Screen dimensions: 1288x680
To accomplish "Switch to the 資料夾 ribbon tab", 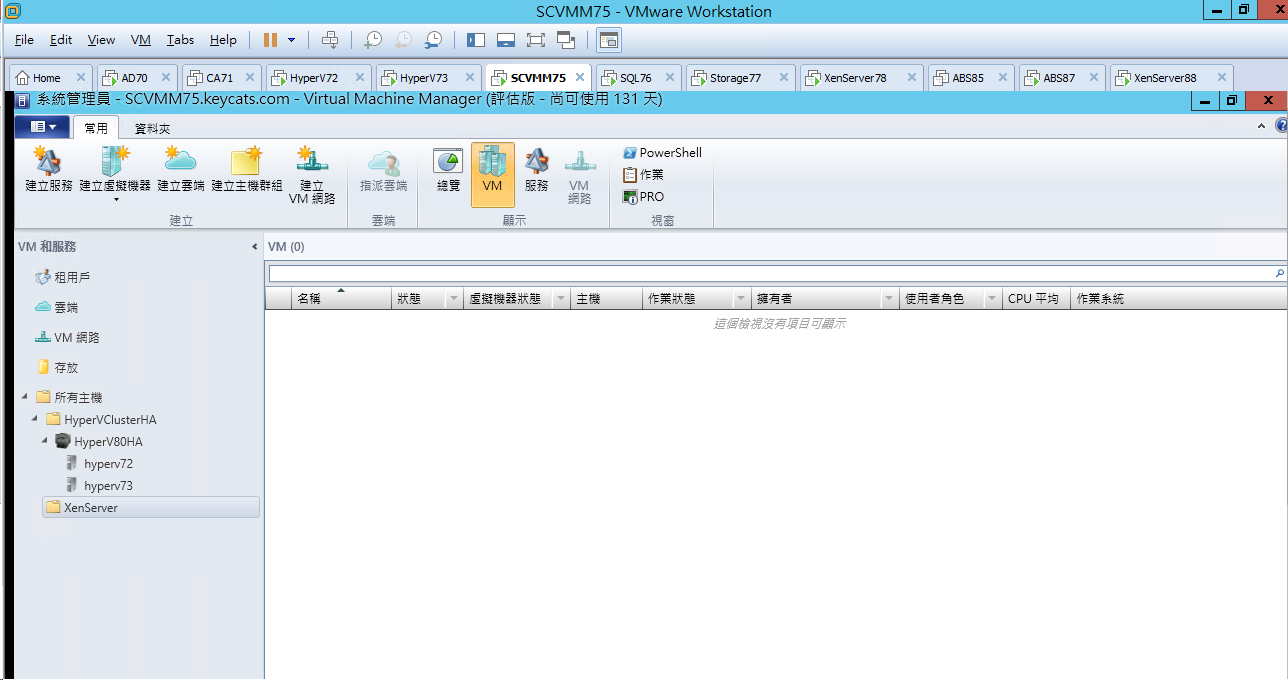I will pyautogui.click(x=153, y=129).
